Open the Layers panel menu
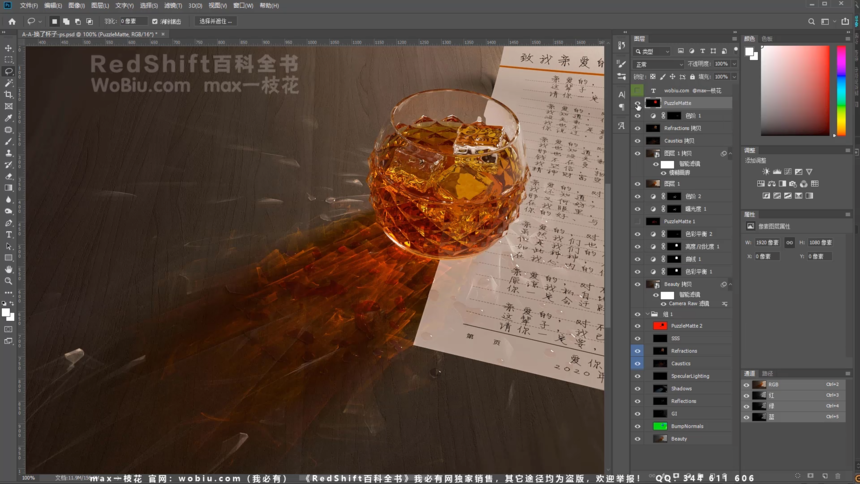The width and height of the screenshot is (860, 484). click(x=734, y=39)
